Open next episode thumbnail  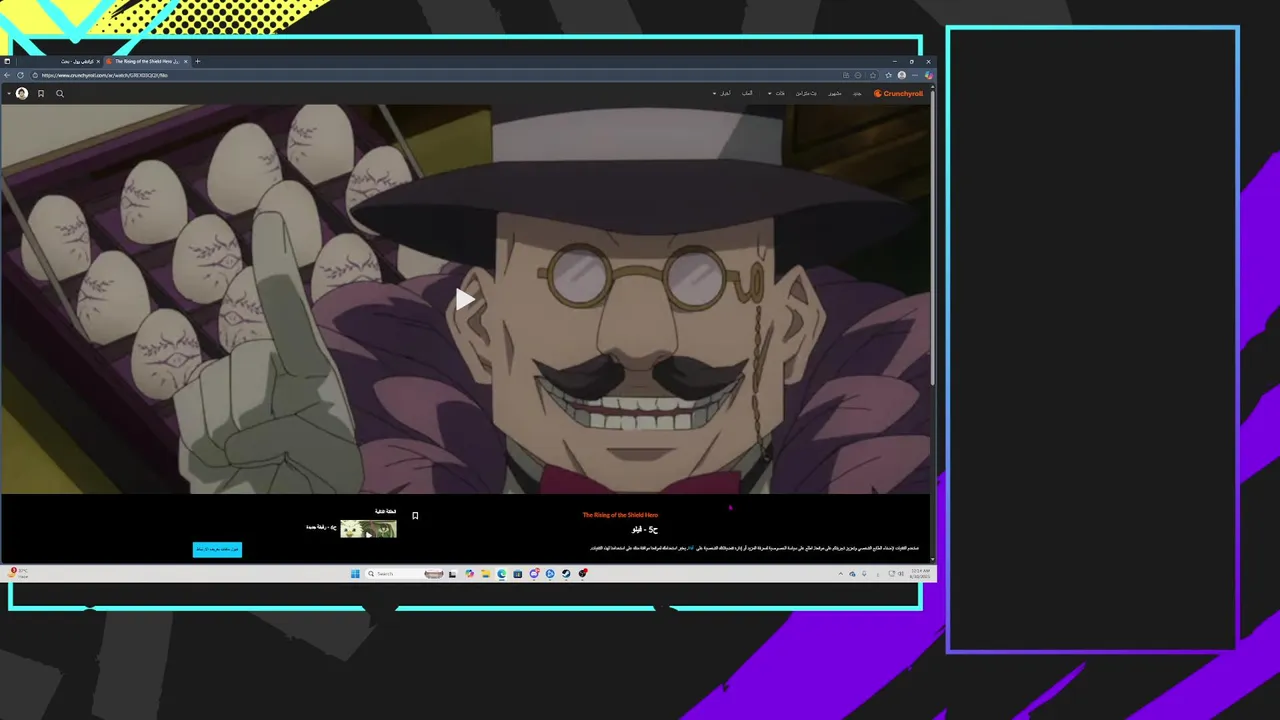(x=368, y=529)
